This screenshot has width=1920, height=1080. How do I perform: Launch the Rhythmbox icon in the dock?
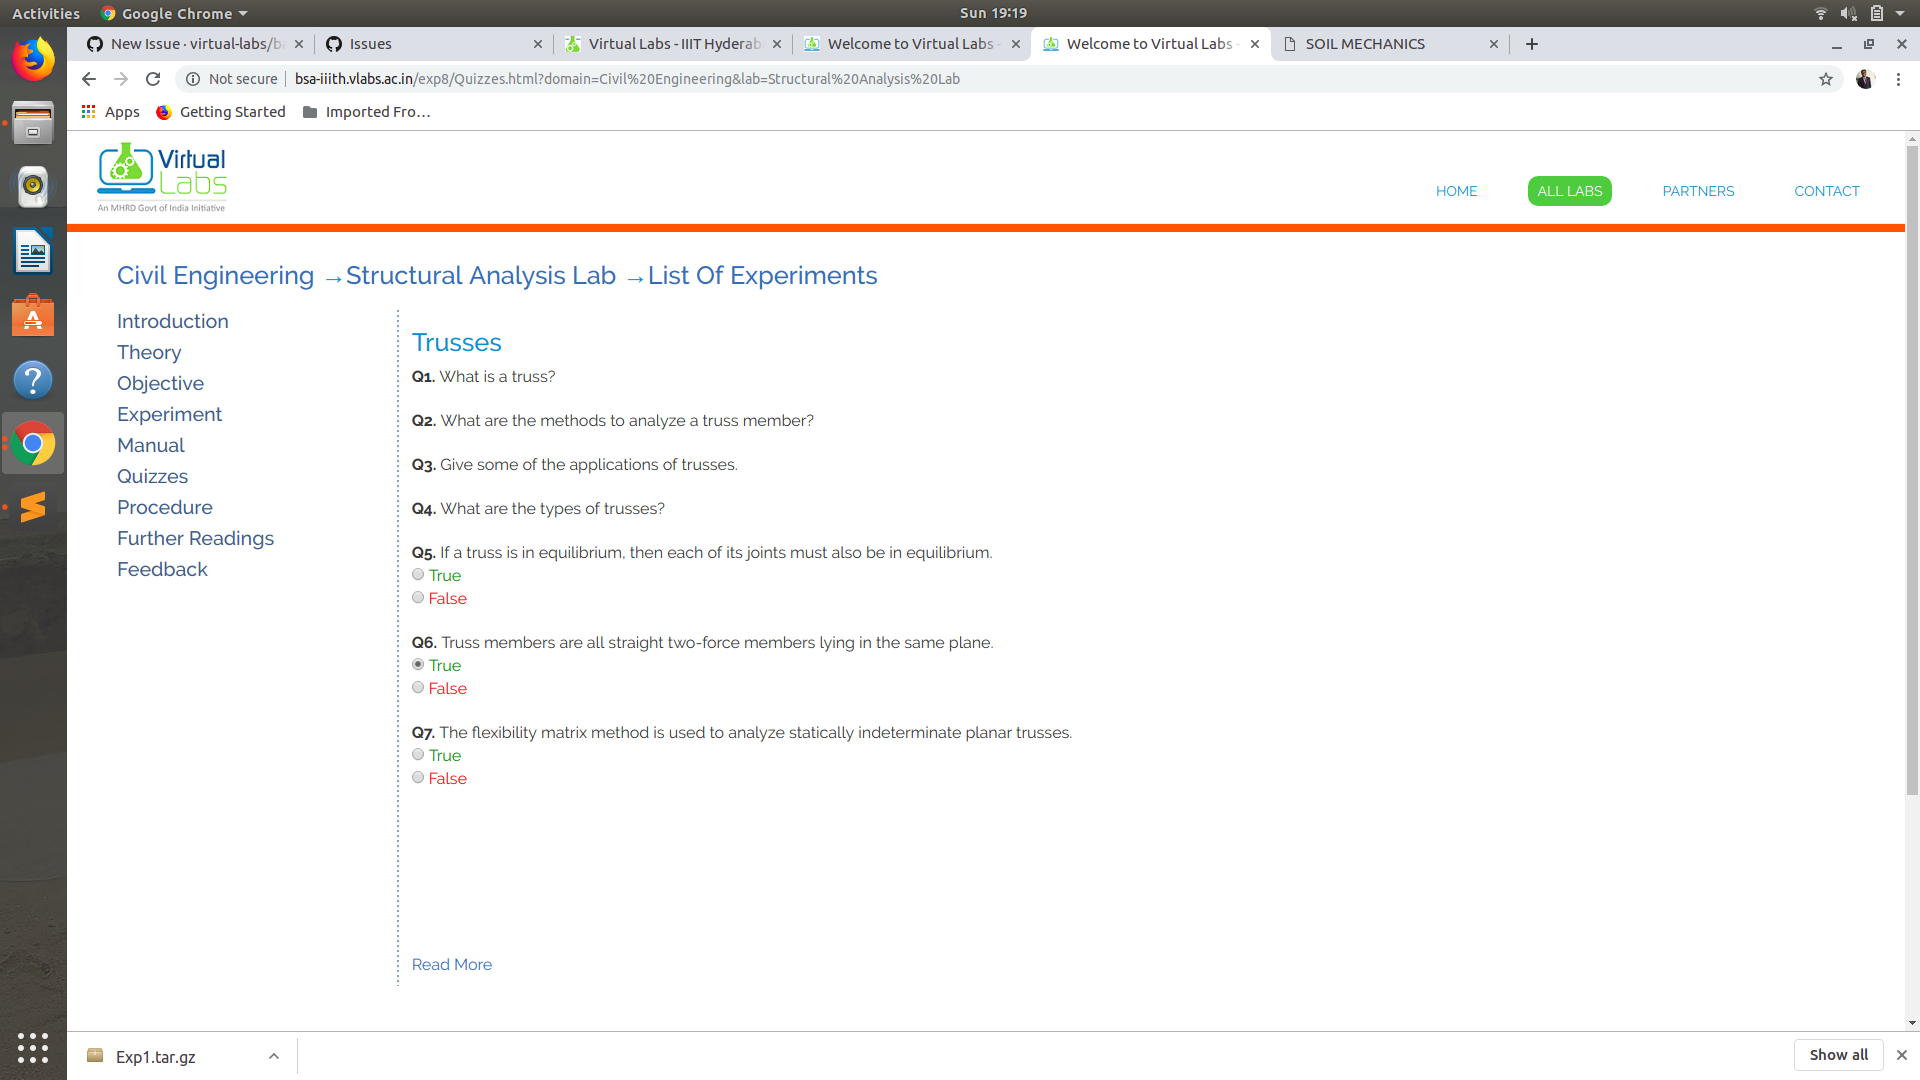33,186
